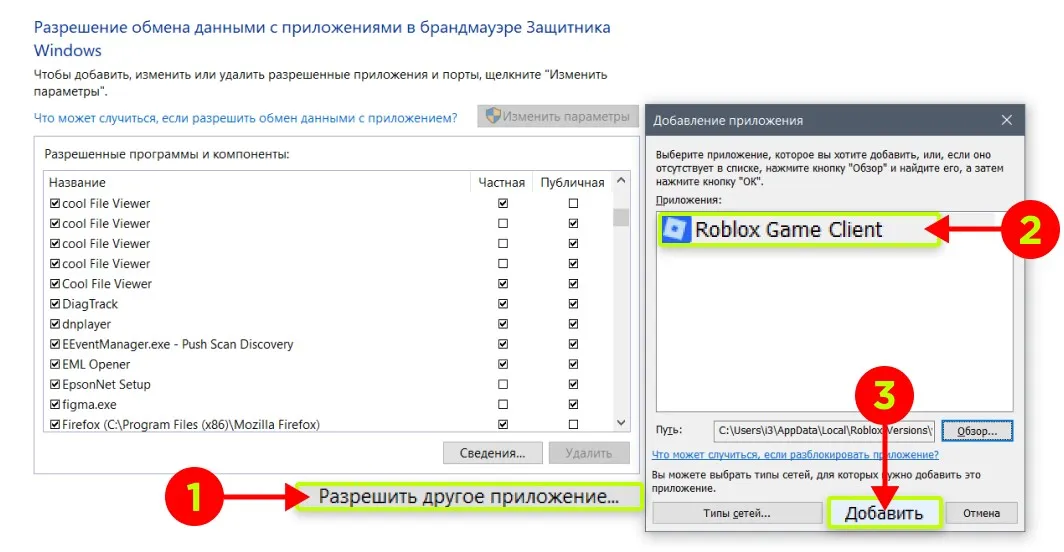
Task: Select the dnplayer row label
Action: click(x=87, y=324)
